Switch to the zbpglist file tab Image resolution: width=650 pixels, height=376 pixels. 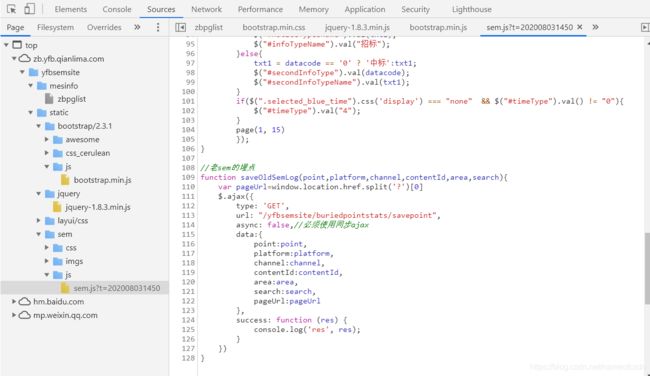(209, 27)
